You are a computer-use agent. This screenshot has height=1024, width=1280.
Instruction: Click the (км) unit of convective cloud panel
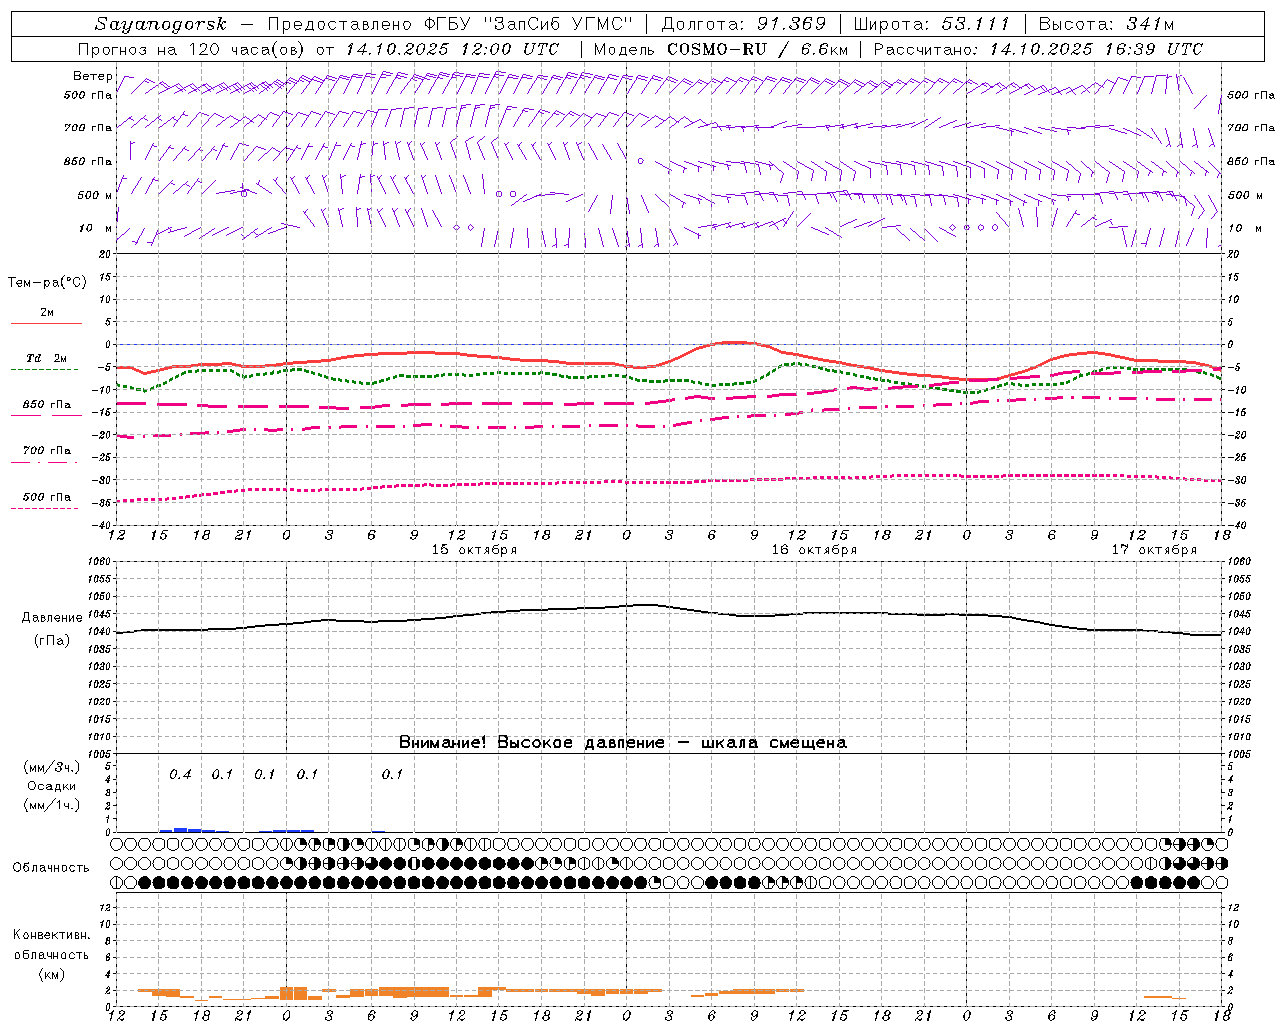tap(51, 974)
